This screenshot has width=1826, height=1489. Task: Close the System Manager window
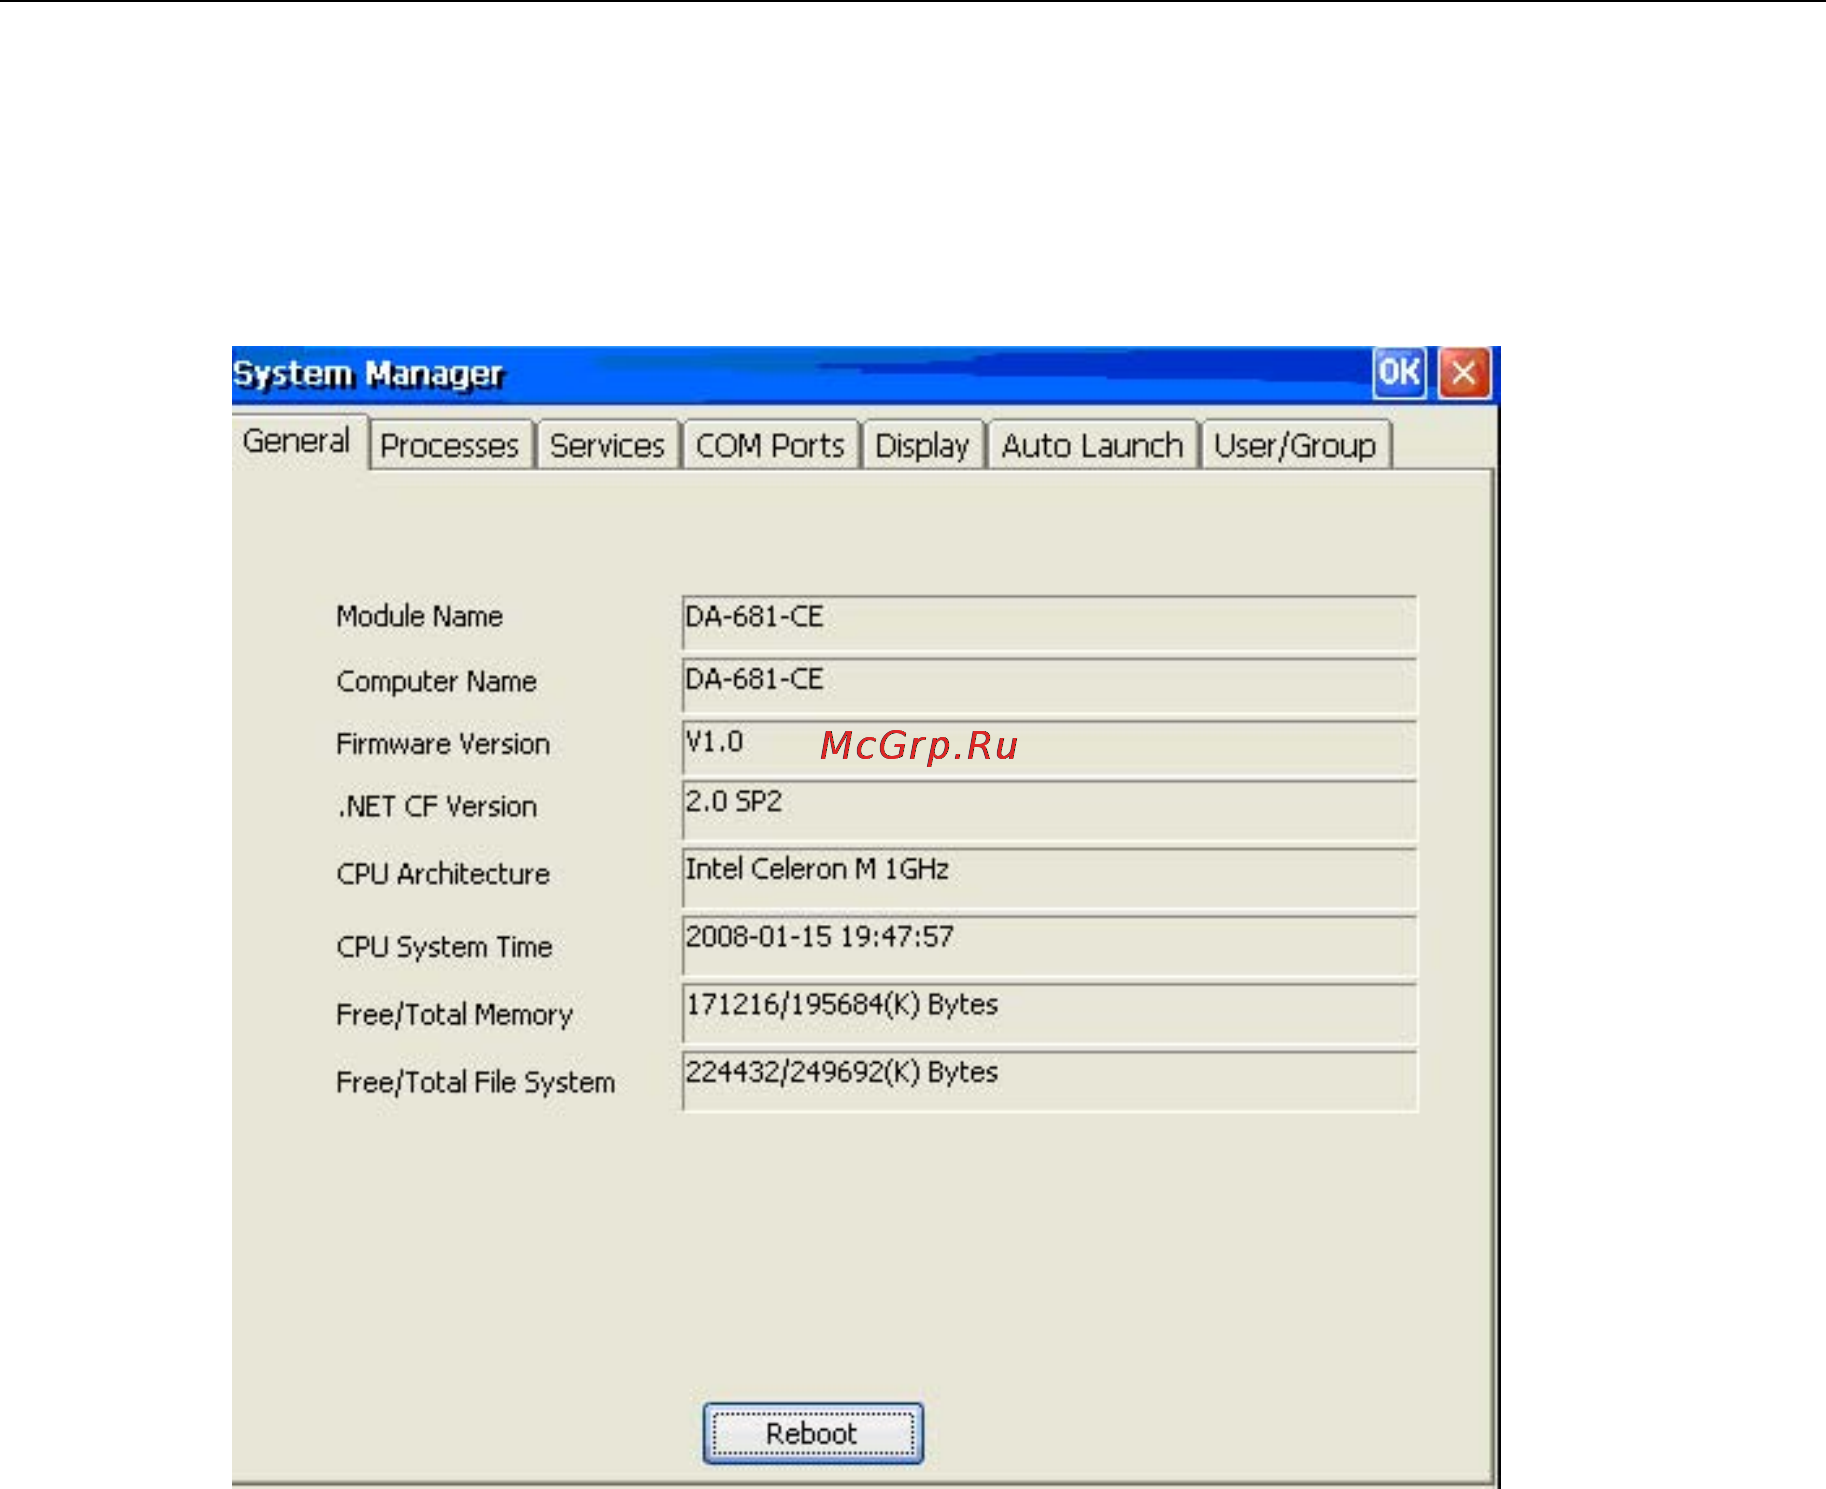[1464, 373]
